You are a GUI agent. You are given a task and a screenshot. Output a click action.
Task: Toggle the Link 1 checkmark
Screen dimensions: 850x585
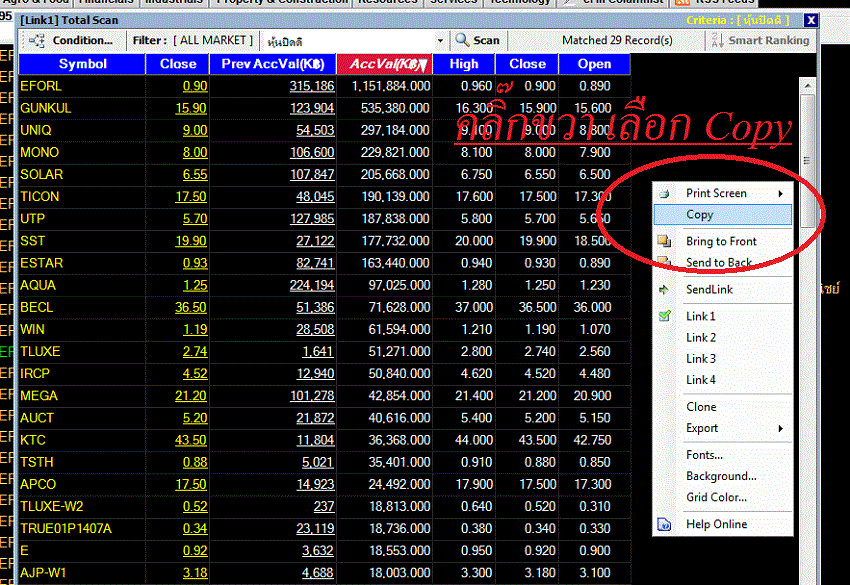(665, 316)
